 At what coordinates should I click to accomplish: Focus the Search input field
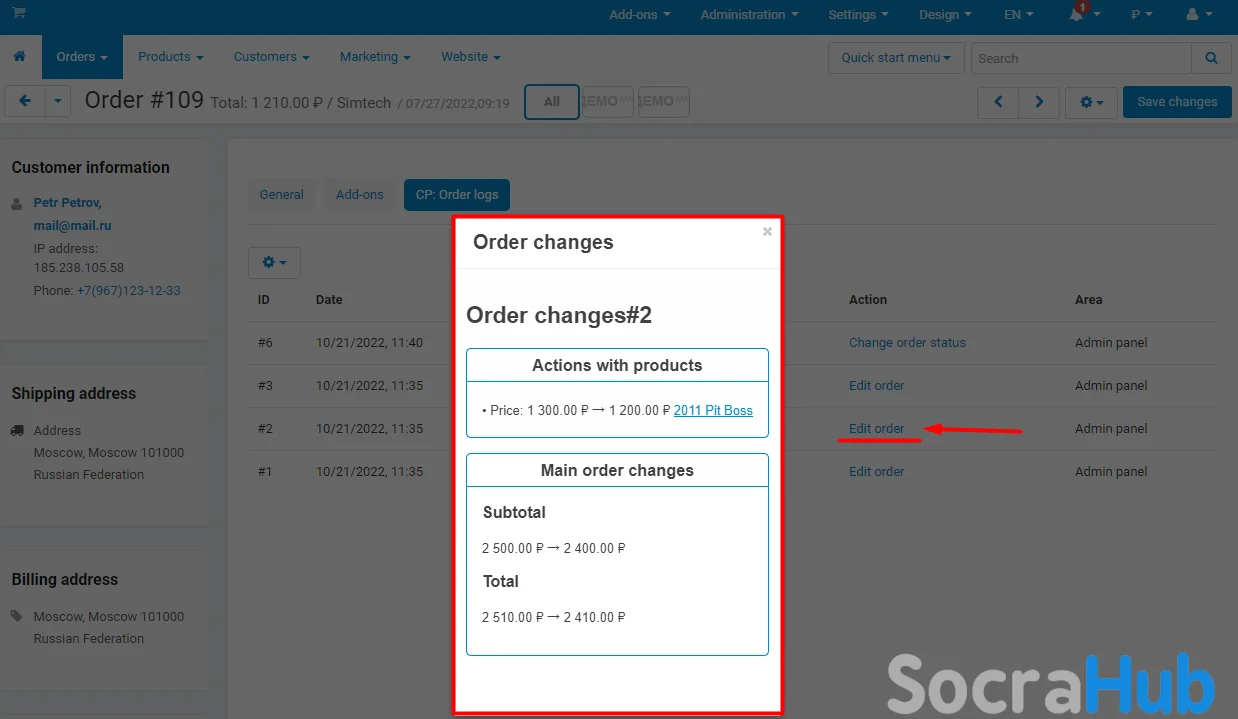coord(1081,58)
